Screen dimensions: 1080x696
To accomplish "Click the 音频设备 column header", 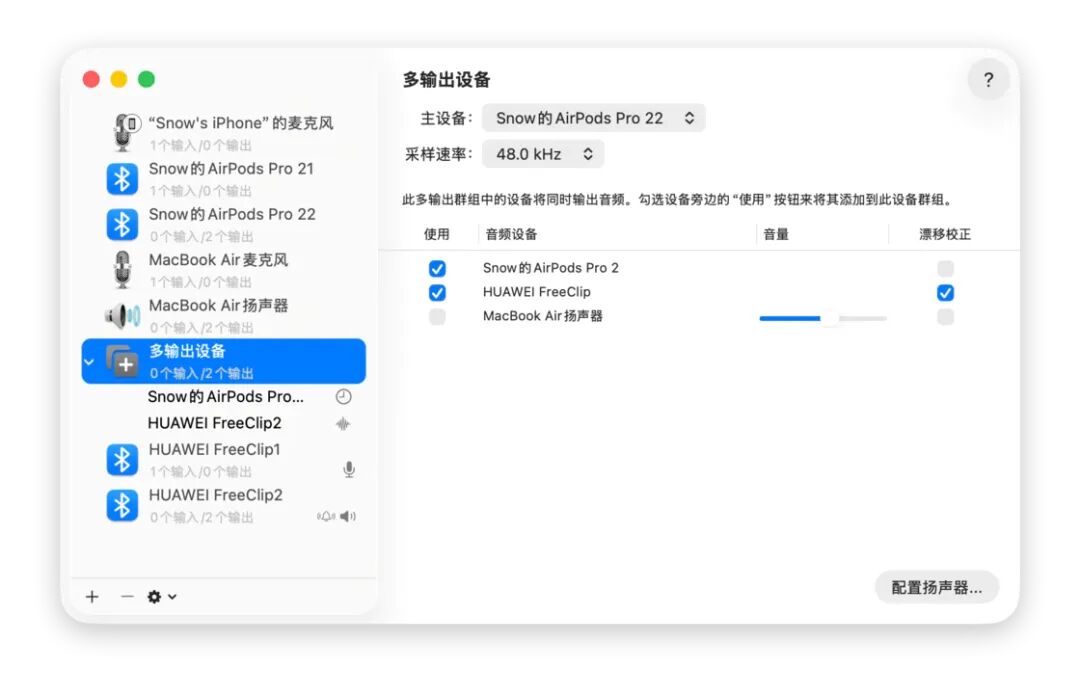I will pos(511,234).
